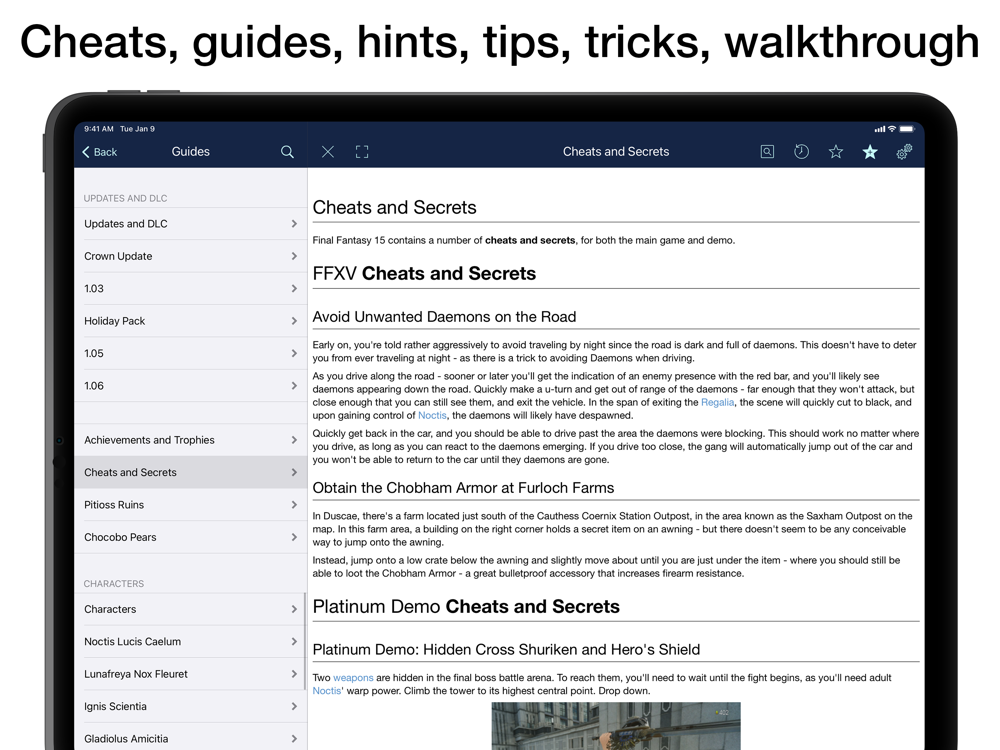Expand chevron on 1.05 row

(294, 353)
